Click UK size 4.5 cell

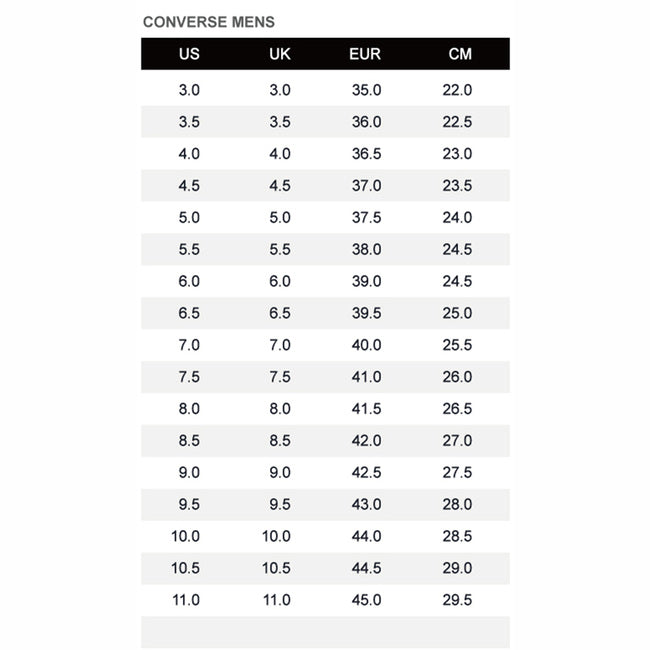[280, 186]
